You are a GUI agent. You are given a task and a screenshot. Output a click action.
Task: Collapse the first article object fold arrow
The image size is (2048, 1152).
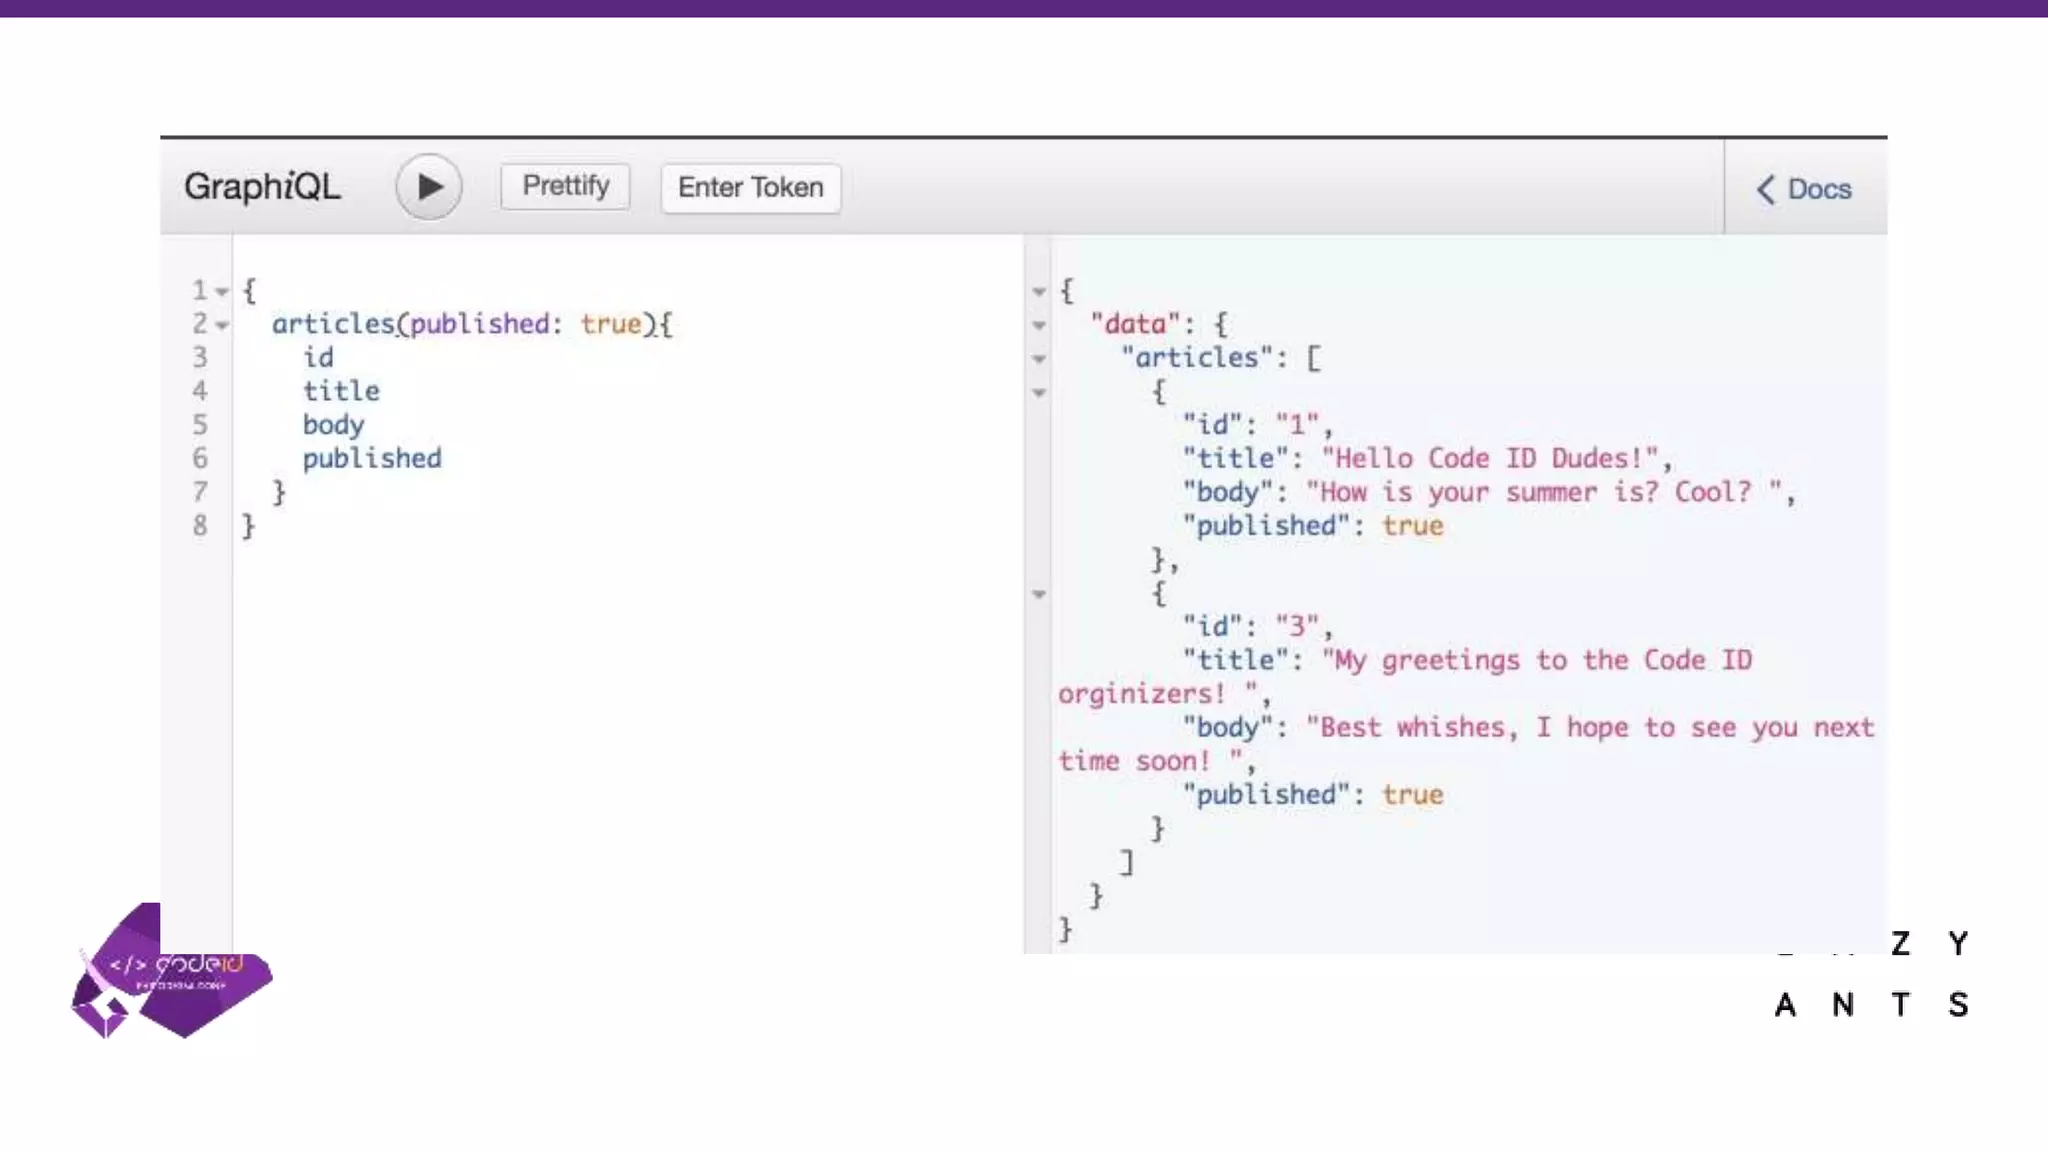pos(1039,393)
